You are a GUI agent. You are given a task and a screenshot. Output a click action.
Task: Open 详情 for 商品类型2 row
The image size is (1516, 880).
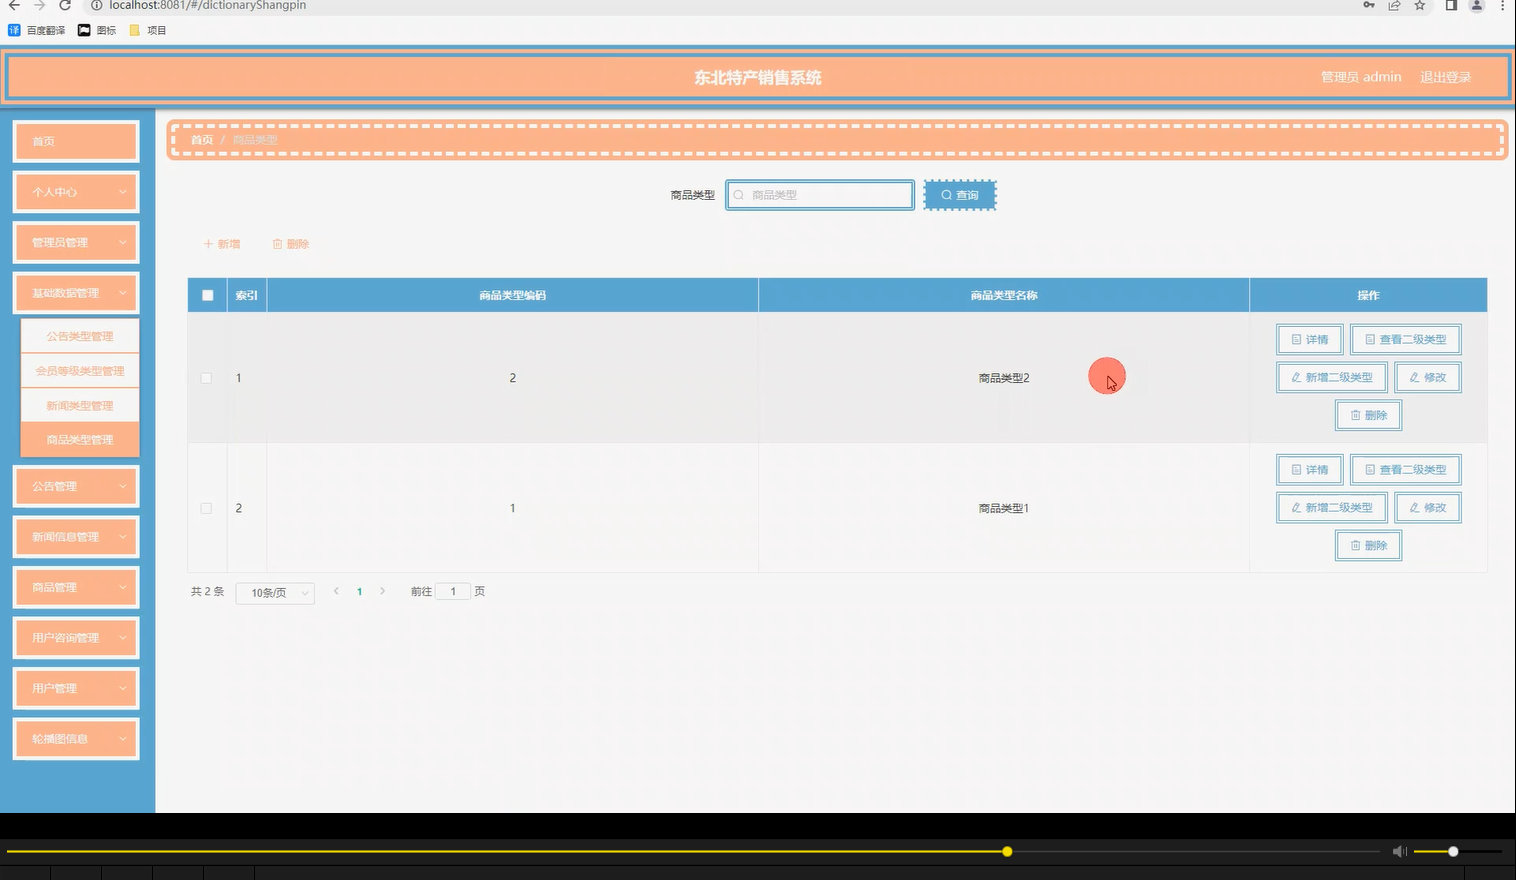tap(1310, 340)
